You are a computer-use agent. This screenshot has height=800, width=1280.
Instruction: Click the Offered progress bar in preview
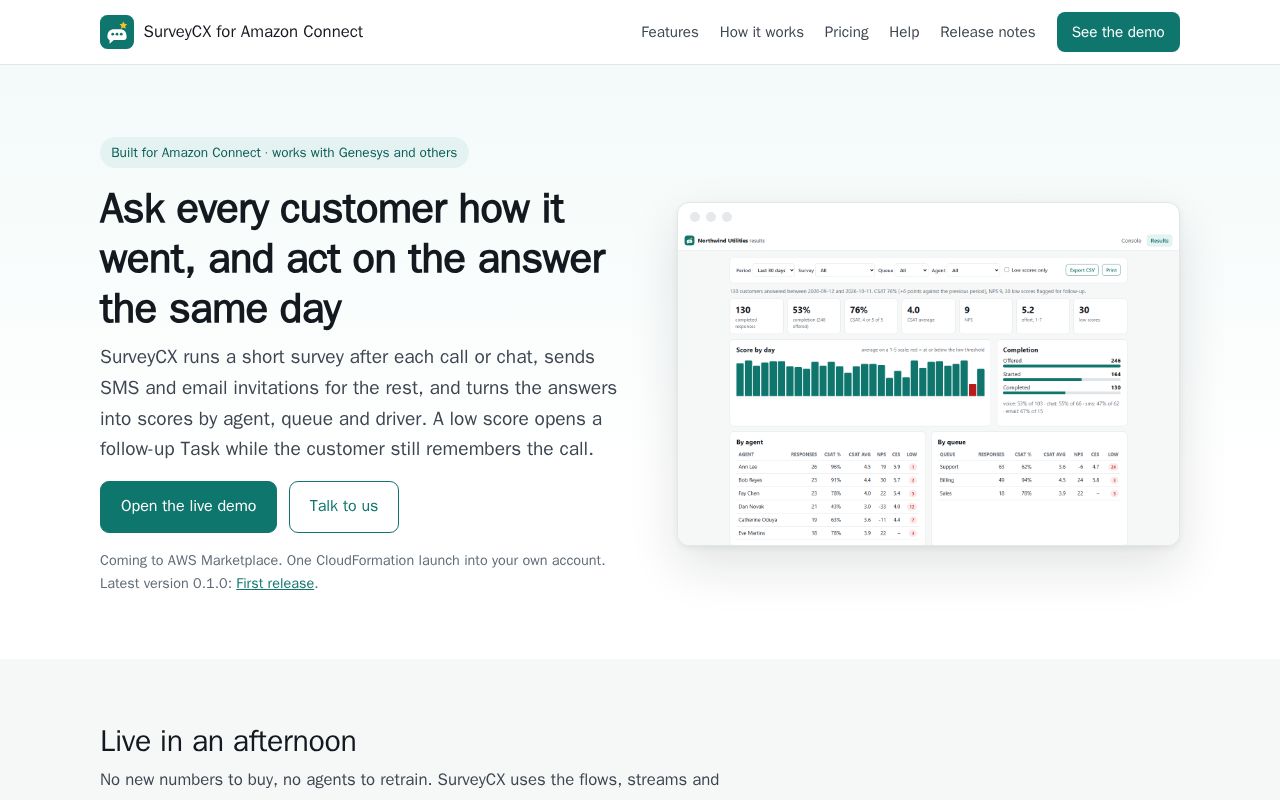[1062, 366]
